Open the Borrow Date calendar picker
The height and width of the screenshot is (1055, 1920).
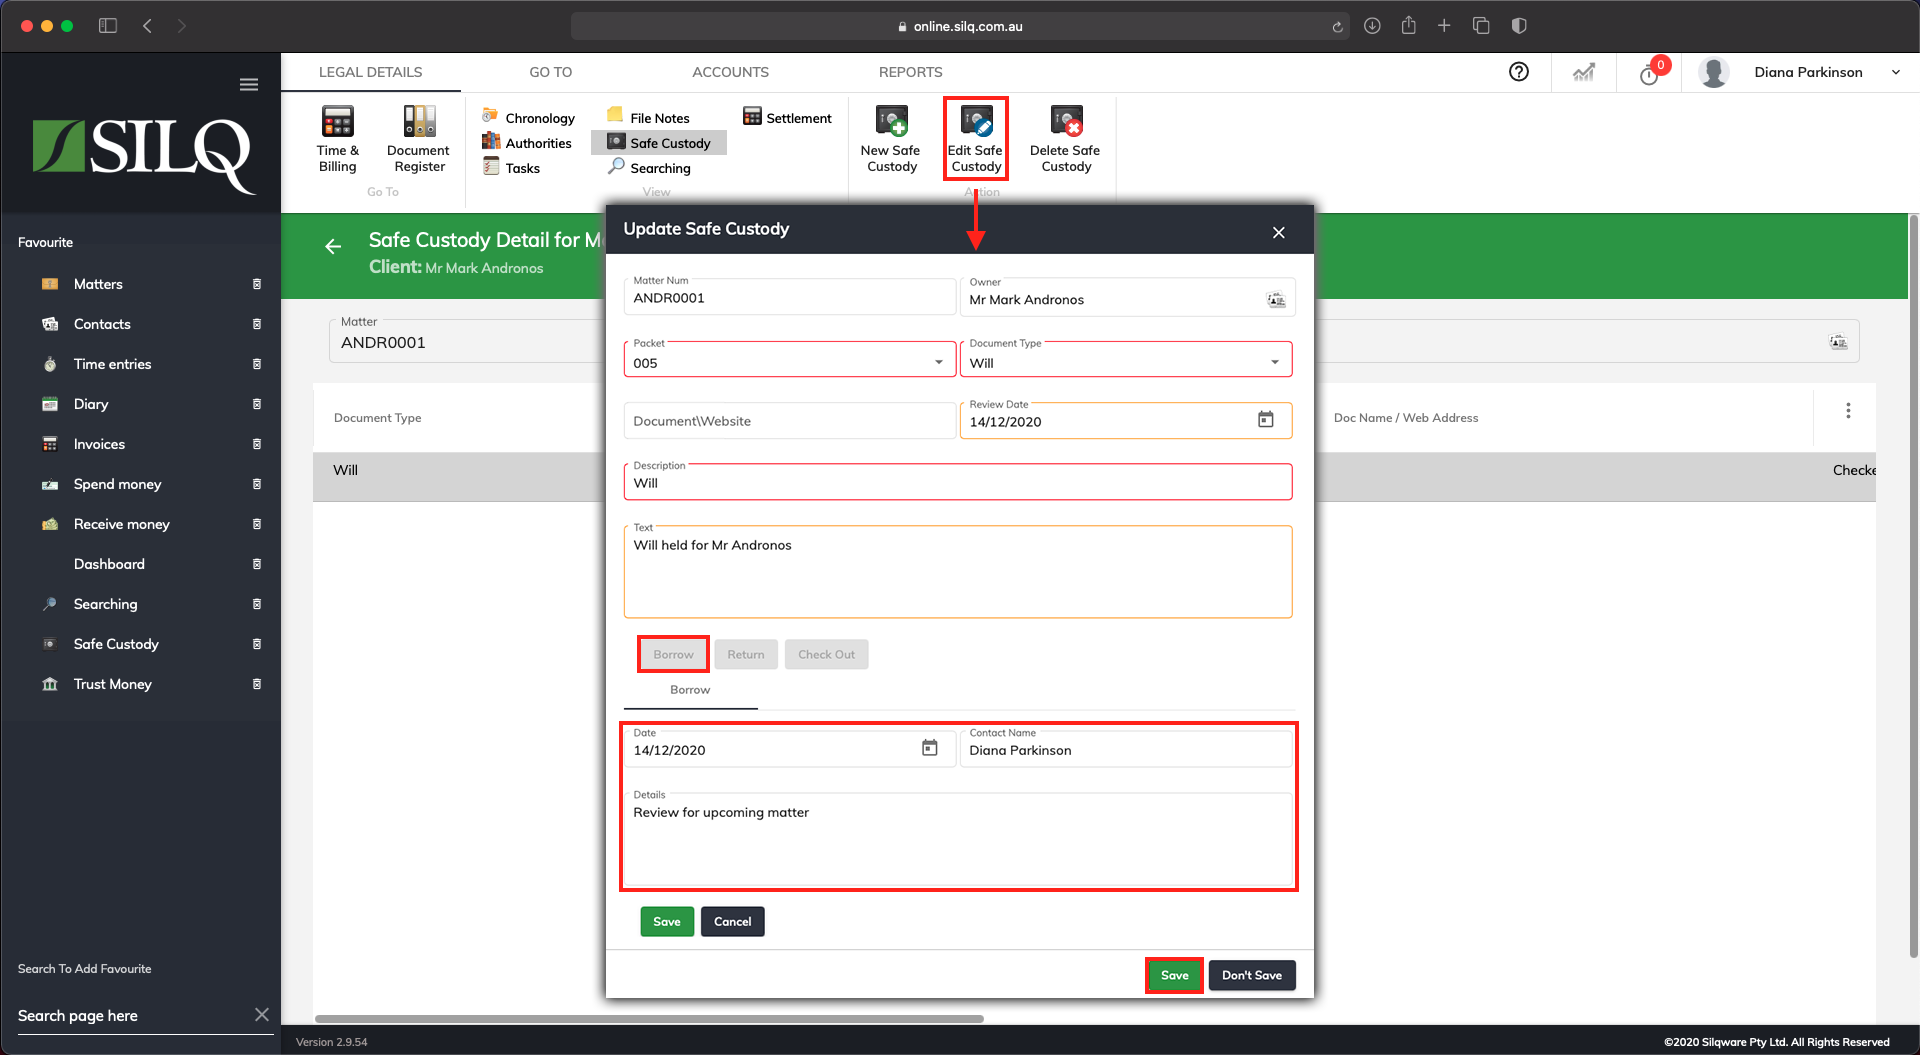[x=929, y=749]
